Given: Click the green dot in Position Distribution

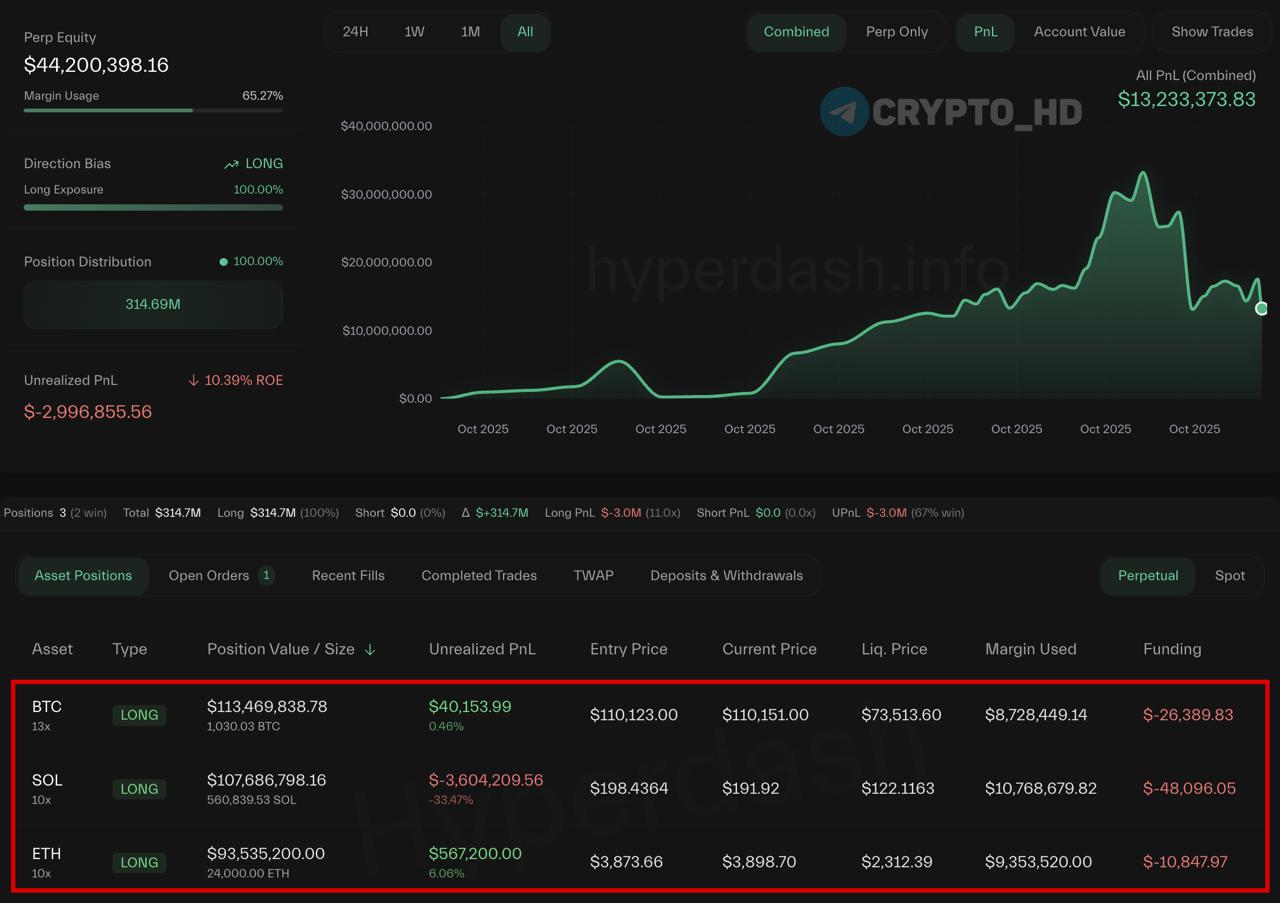Looking at the screenshot, I should pos(223,262).
